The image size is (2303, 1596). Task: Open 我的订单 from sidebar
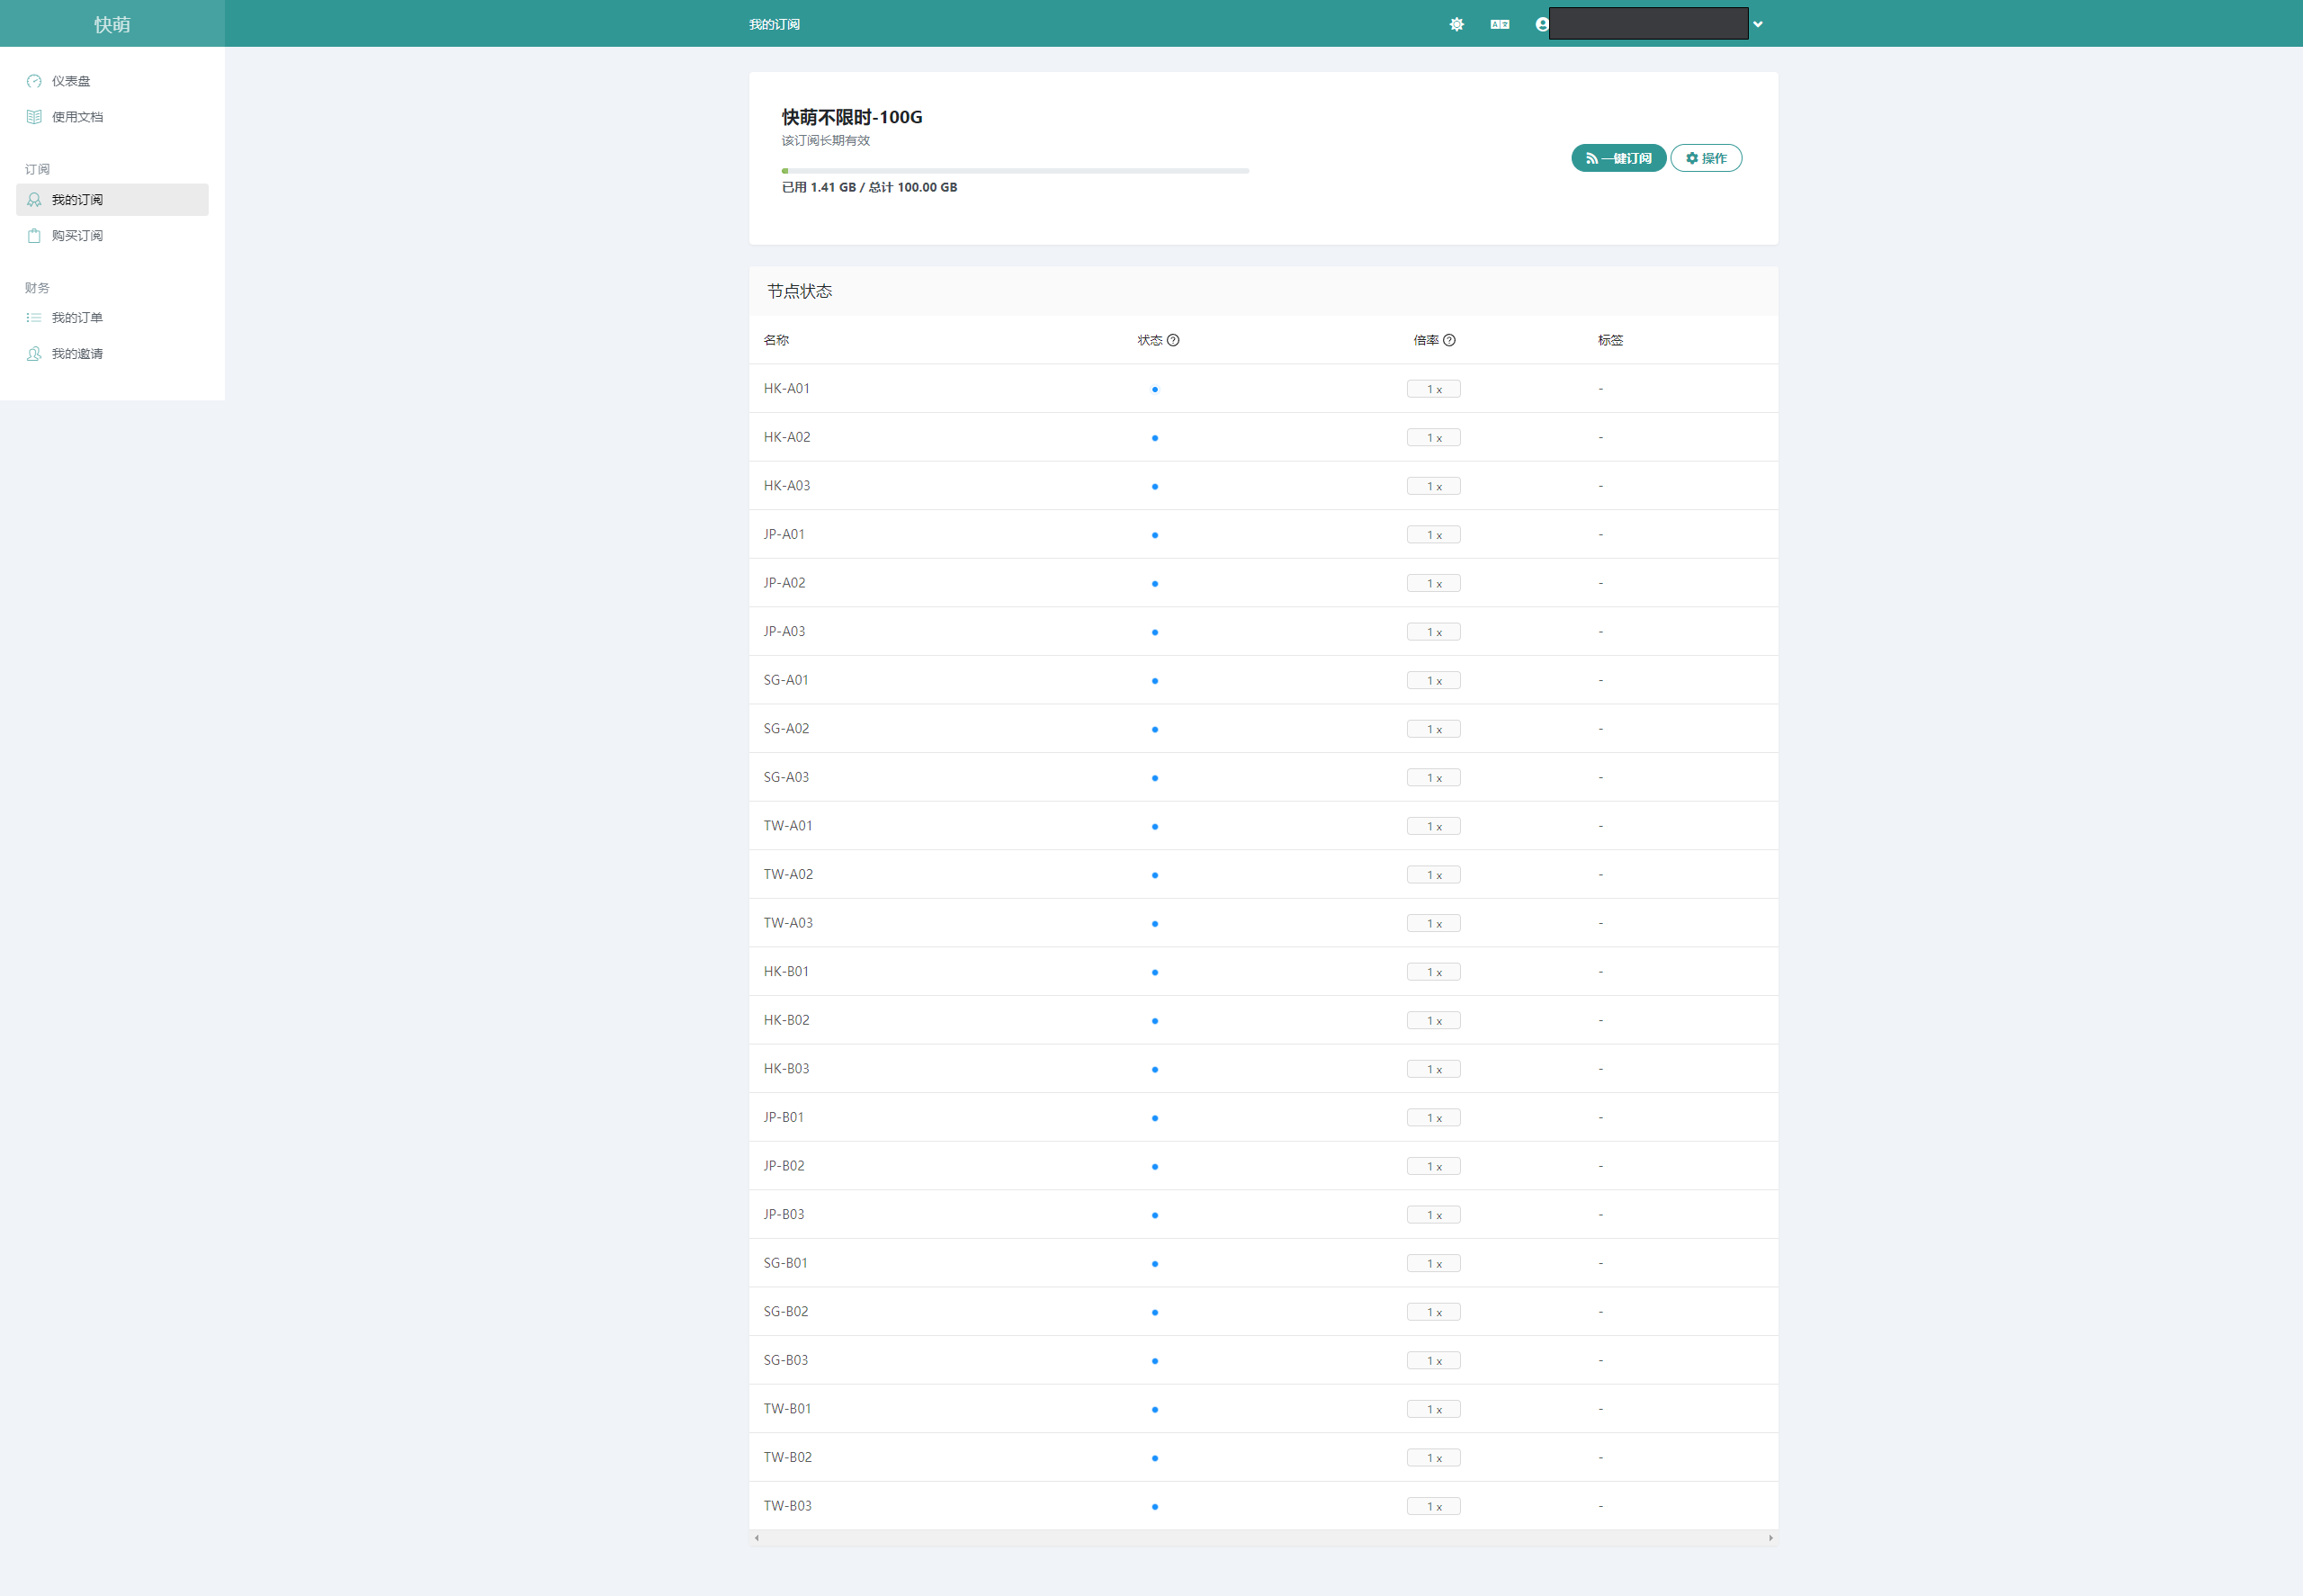click(77, 318)
